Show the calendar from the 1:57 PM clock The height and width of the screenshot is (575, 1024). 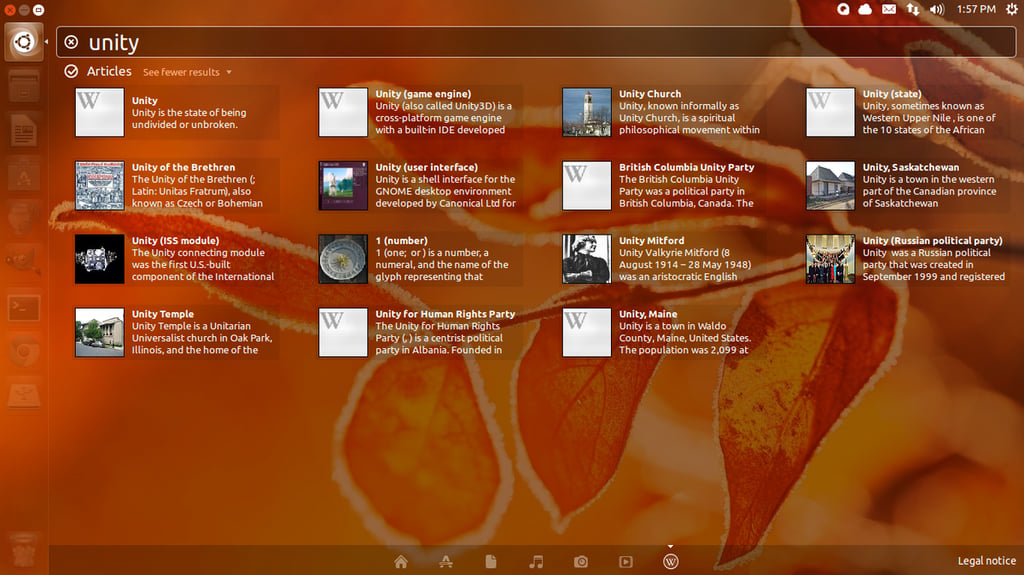point(976,9)
